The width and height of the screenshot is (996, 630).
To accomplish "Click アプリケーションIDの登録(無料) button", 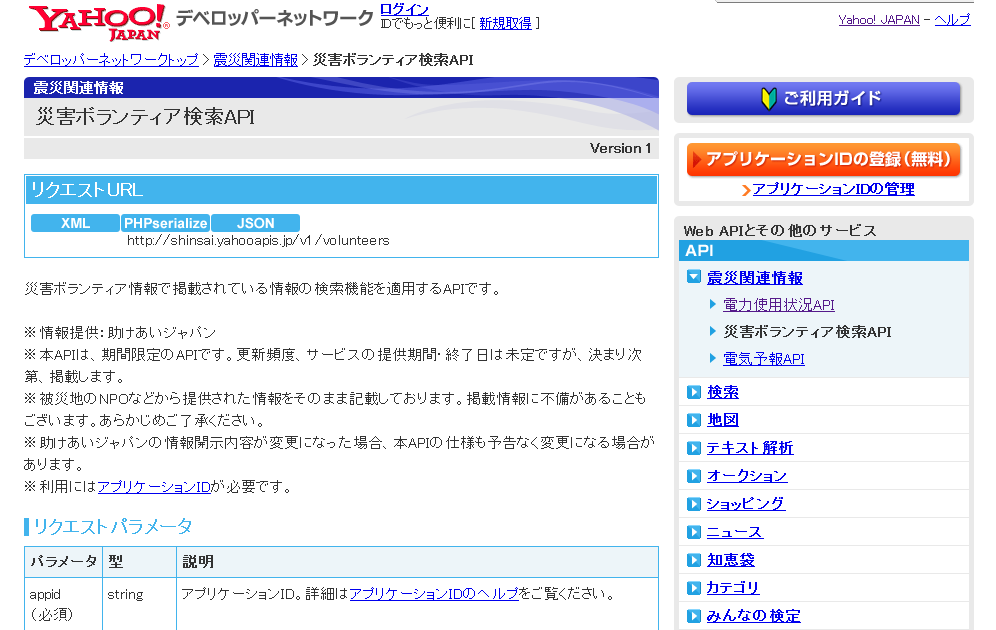I will pos(823,159).
